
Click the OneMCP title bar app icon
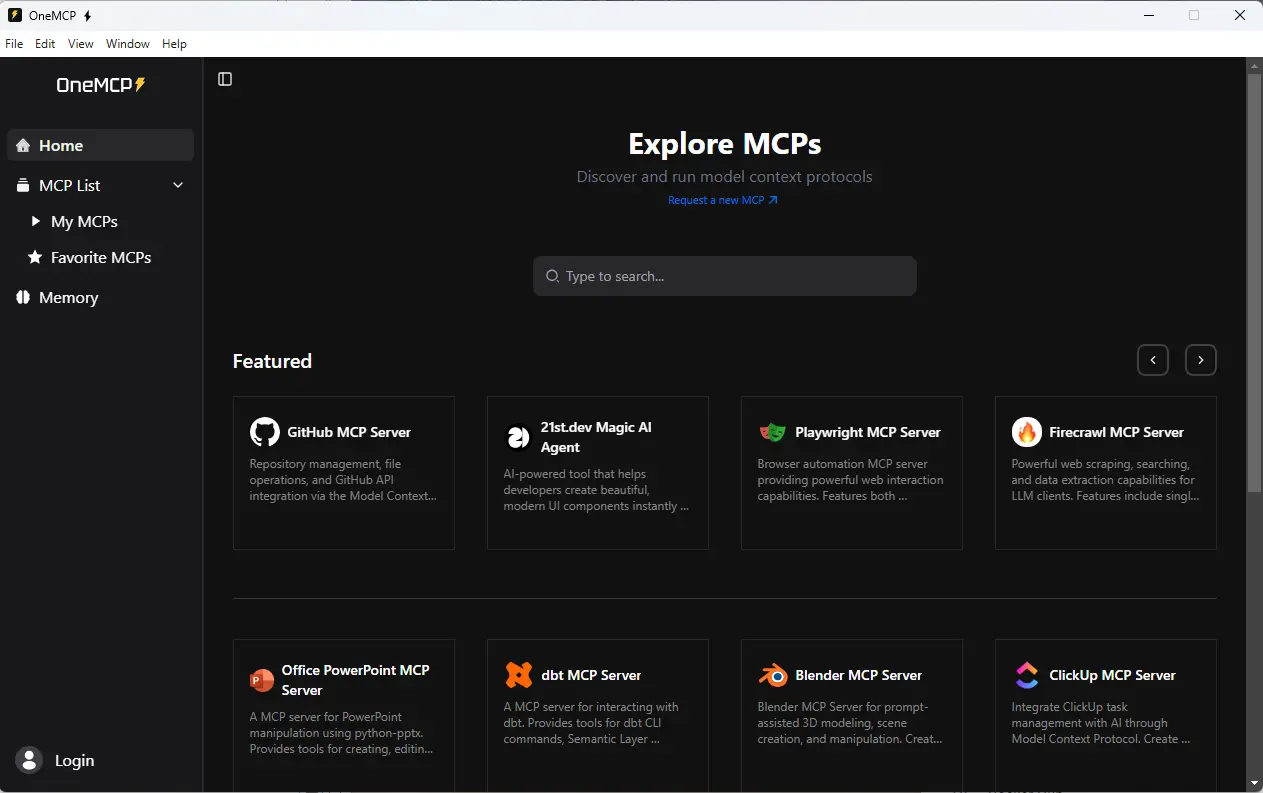coord(15,15)
